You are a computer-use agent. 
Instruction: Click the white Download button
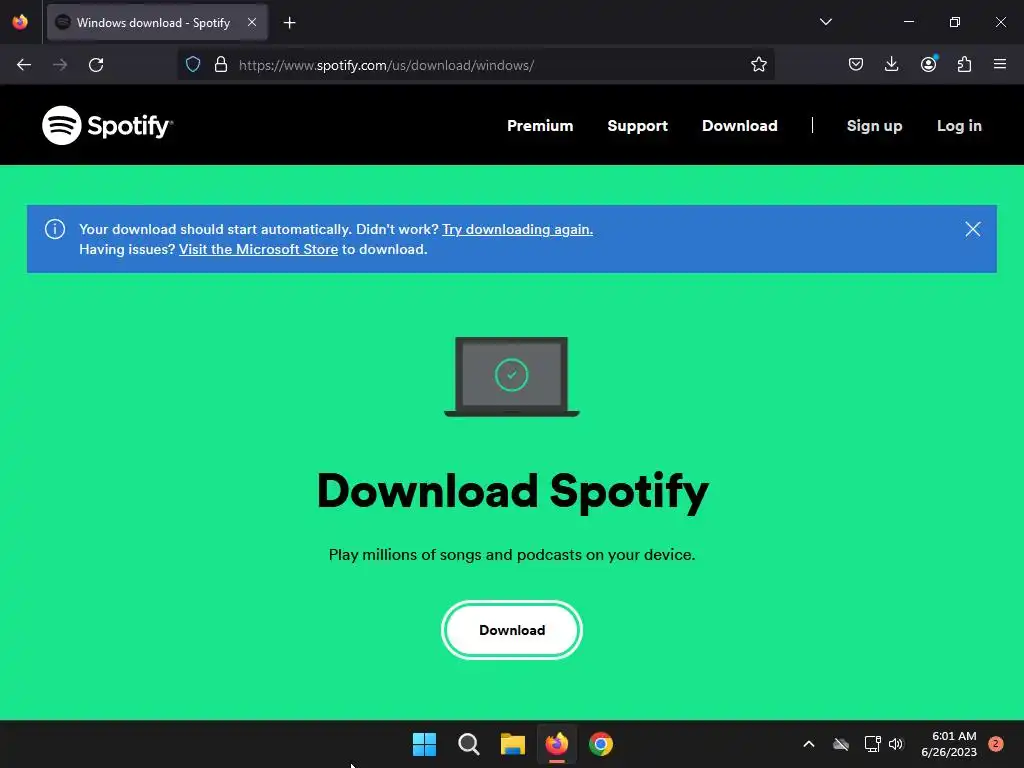click(512, 630)
